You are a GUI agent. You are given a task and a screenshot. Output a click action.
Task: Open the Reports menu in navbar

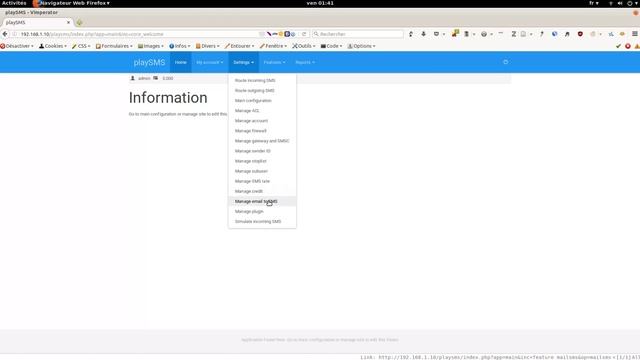click(305, 62)
